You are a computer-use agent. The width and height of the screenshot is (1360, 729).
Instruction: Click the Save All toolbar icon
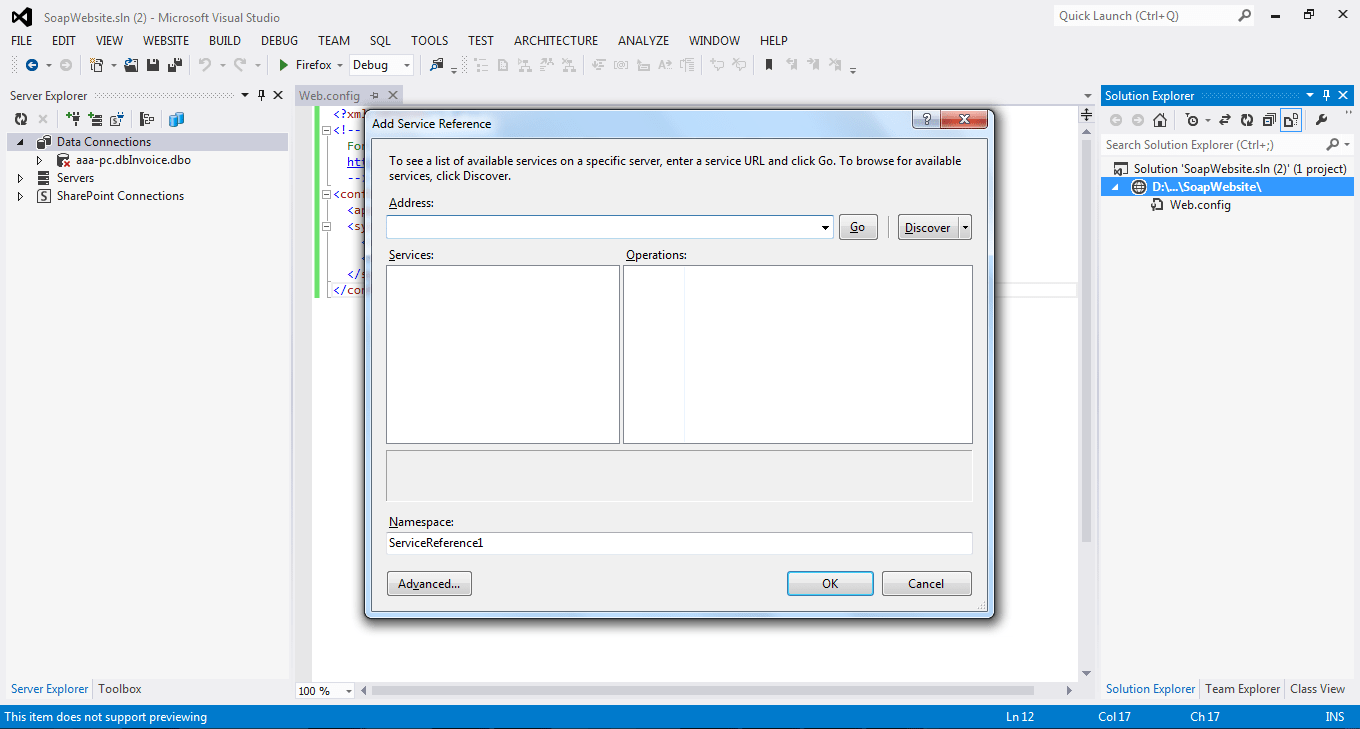click(175, 65)
